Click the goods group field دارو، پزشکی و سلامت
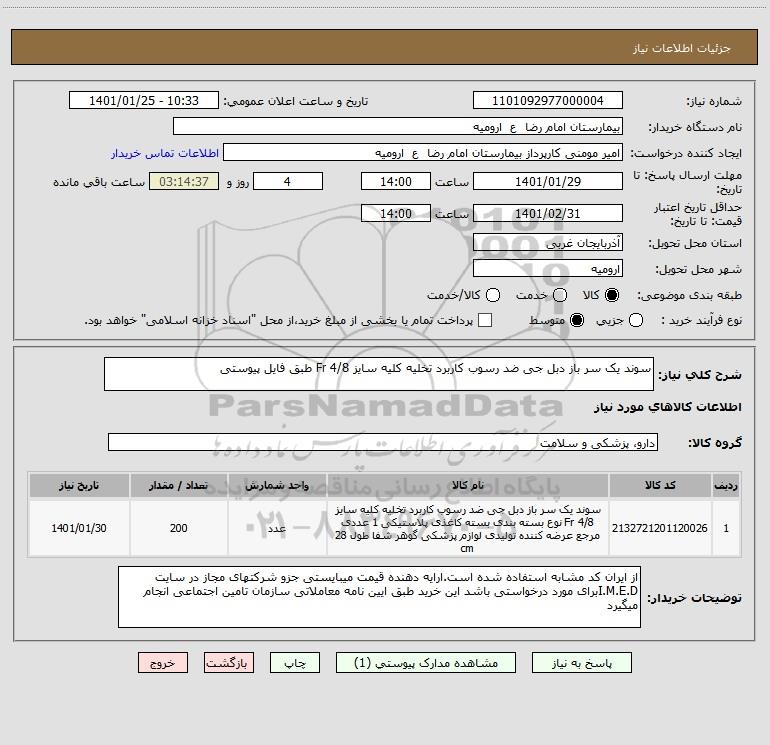770x745 pixels. tap(383, 442)
